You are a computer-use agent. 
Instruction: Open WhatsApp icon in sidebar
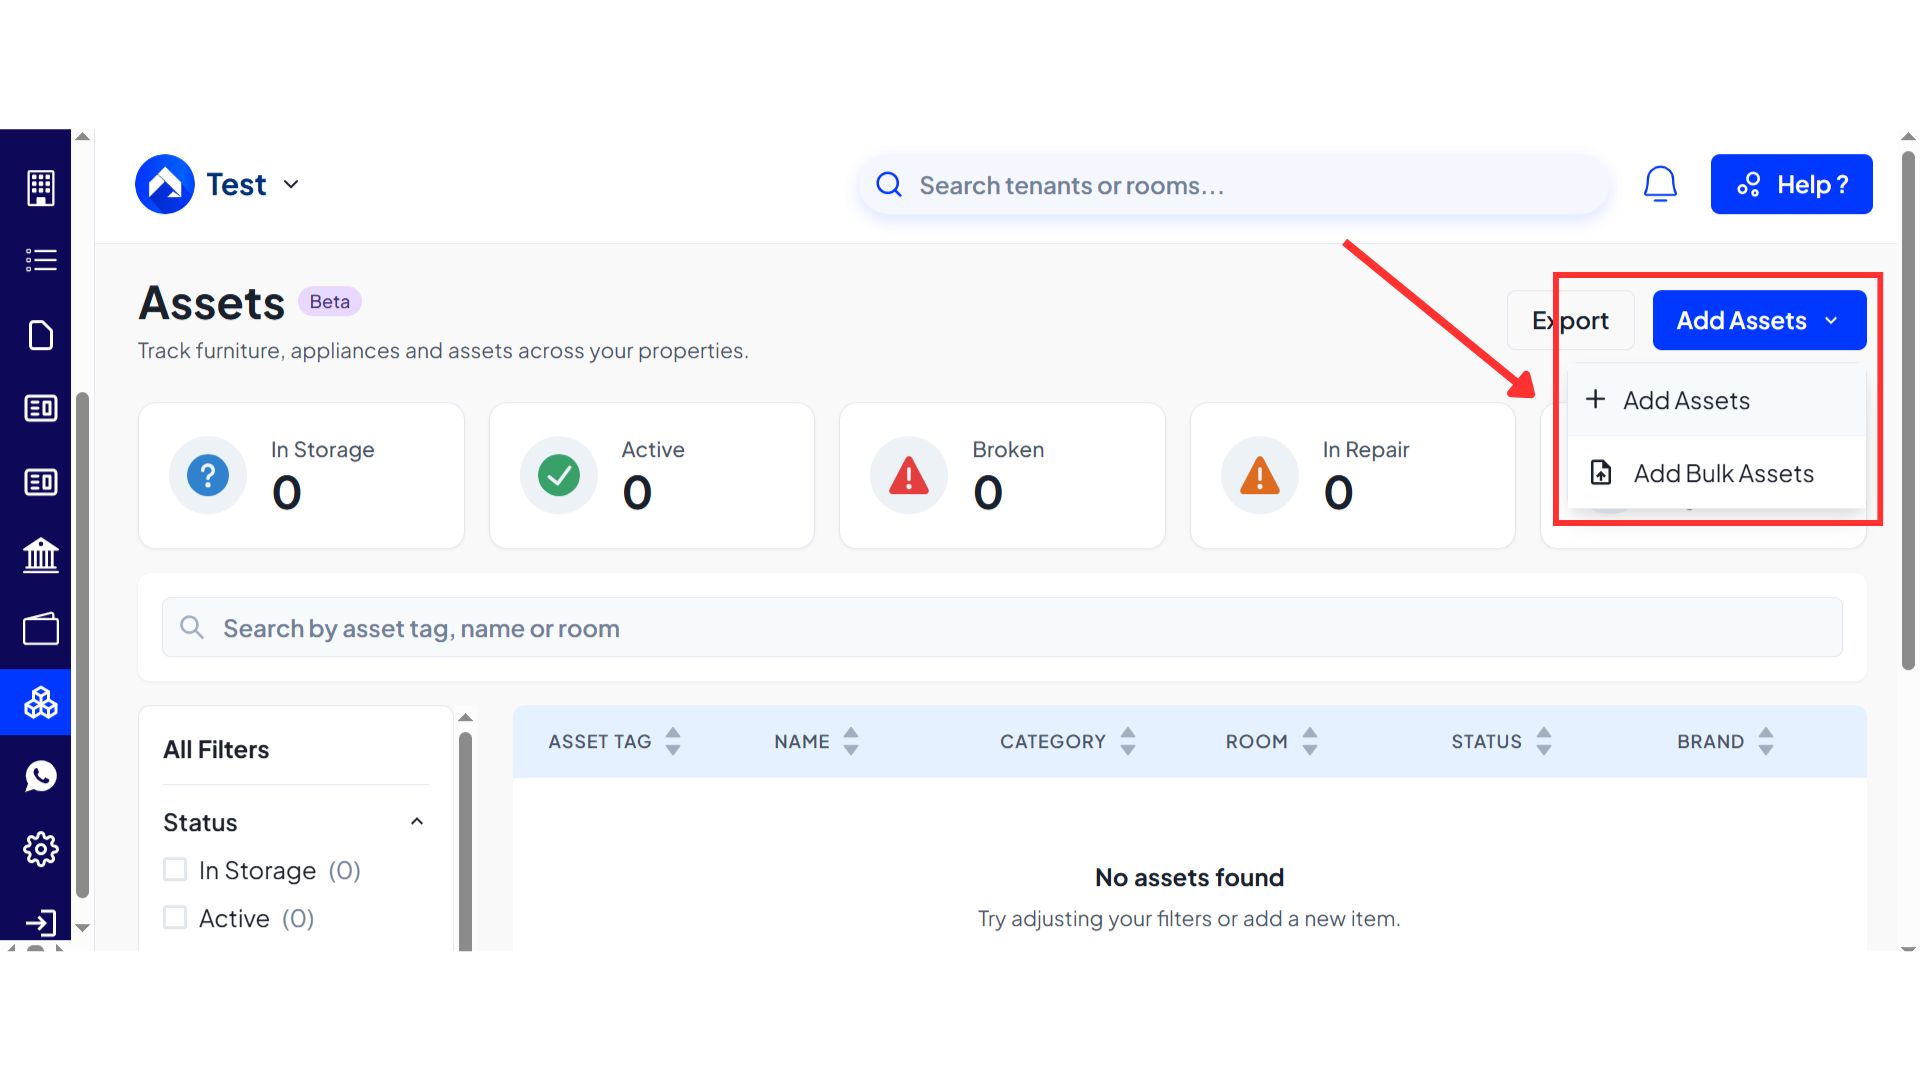pyautogui.click(x=40, y=776)
